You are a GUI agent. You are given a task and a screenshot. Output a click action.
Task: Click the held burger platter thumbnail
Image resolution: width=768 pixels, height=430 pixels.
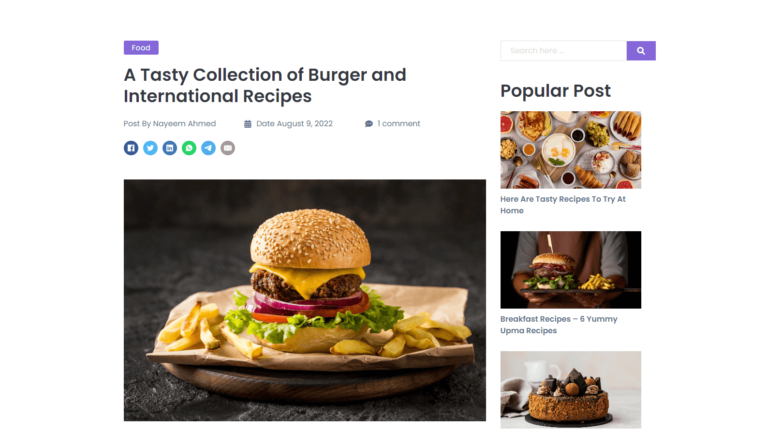click(x=571, y=270)
